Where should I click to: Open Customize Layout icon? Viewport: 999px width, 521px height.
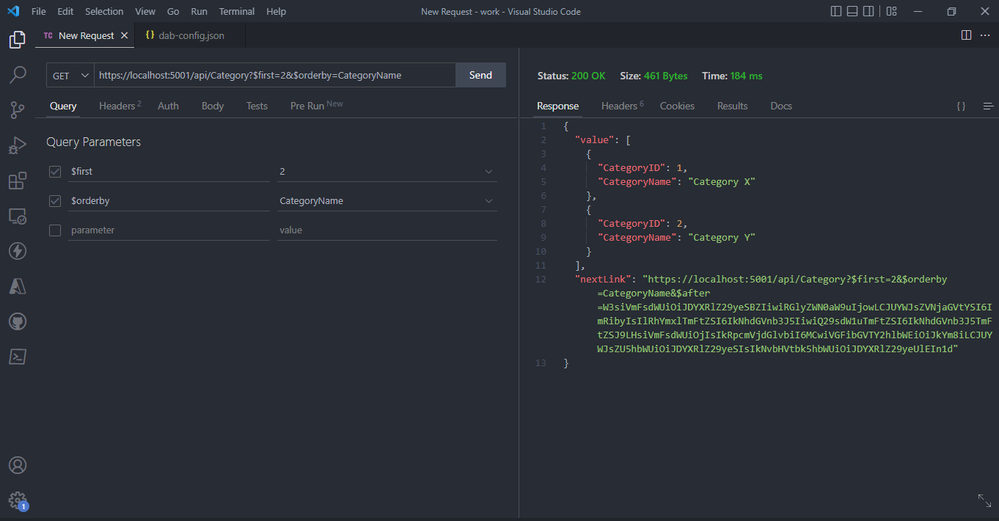click(x=891, y=11)
